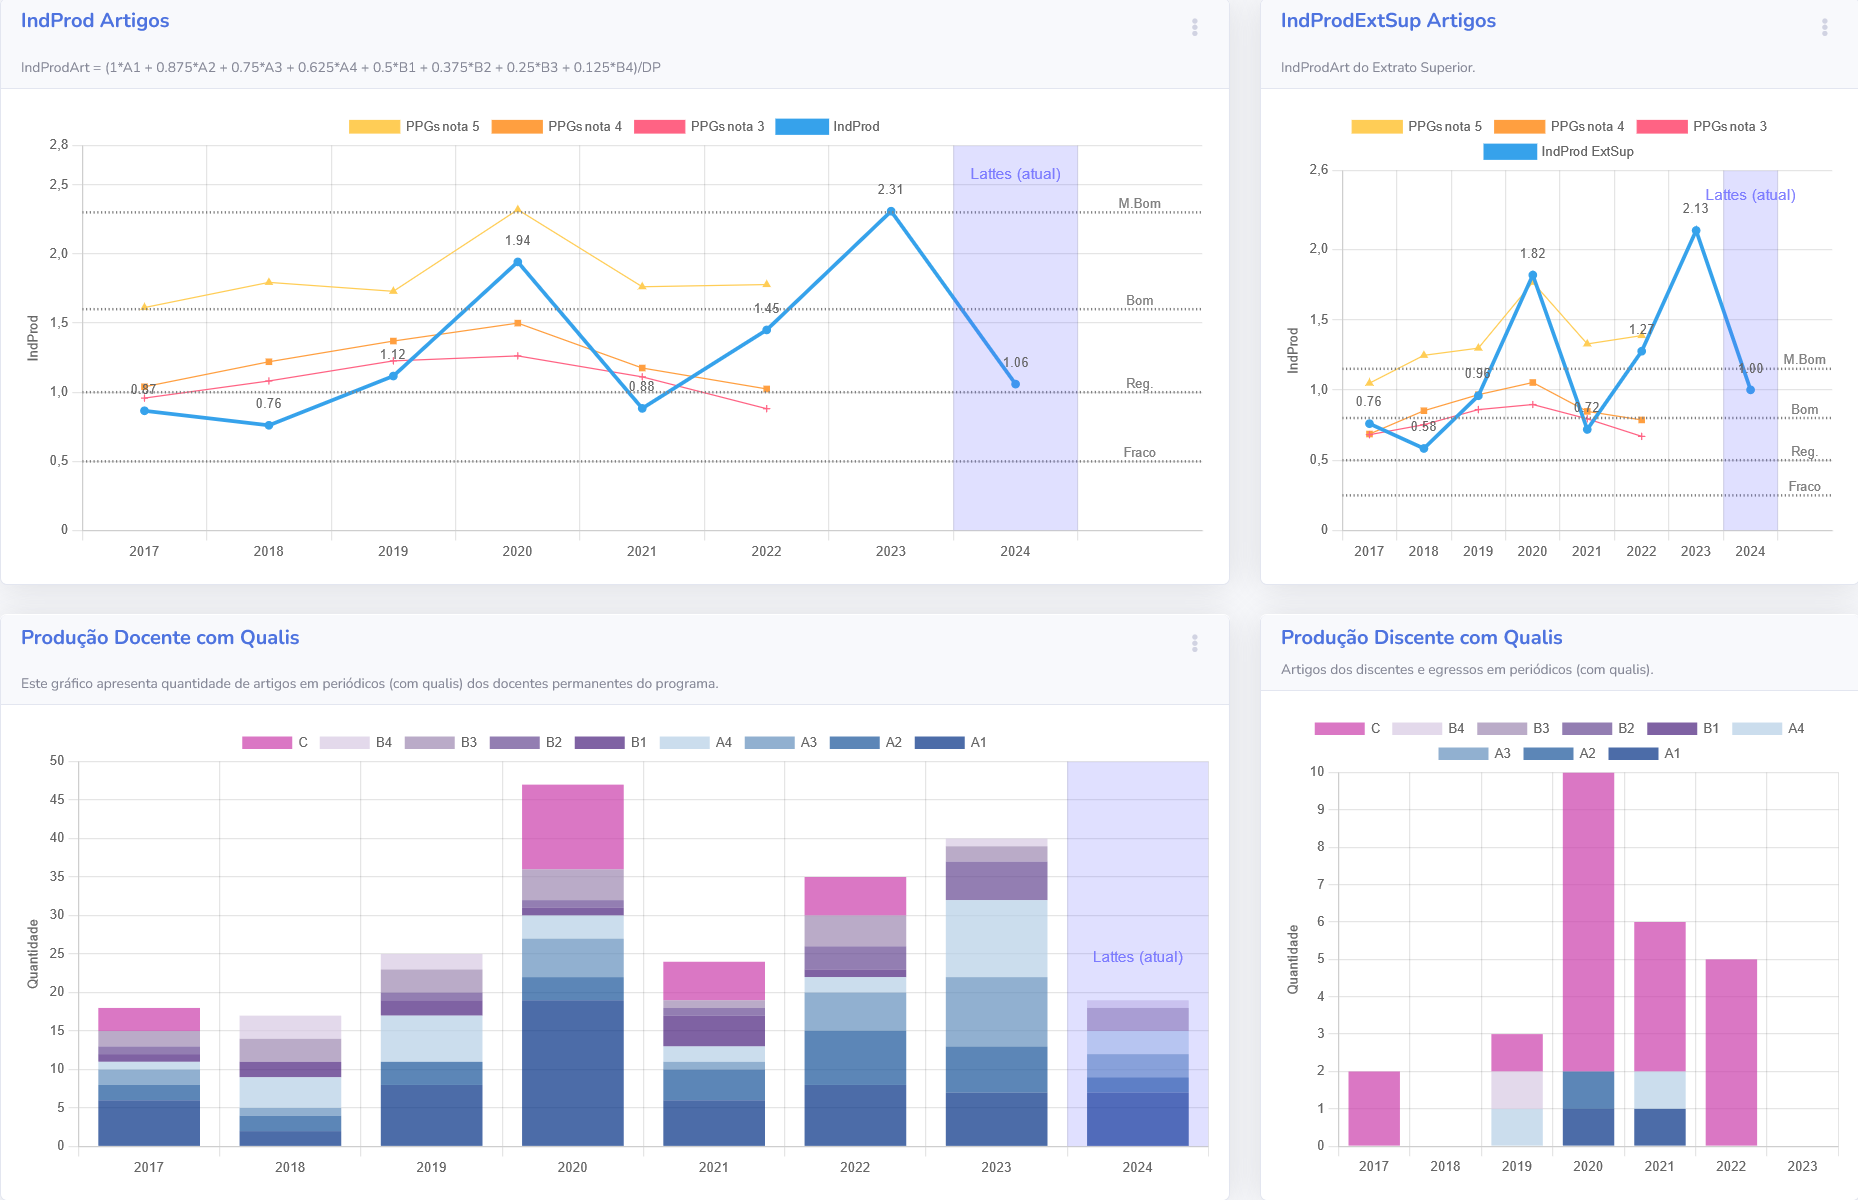1858x1200 pixels.
Task: Toggle PPGs nota 4 legend in IndProd Artigos chart
Action: pos(557,126)
